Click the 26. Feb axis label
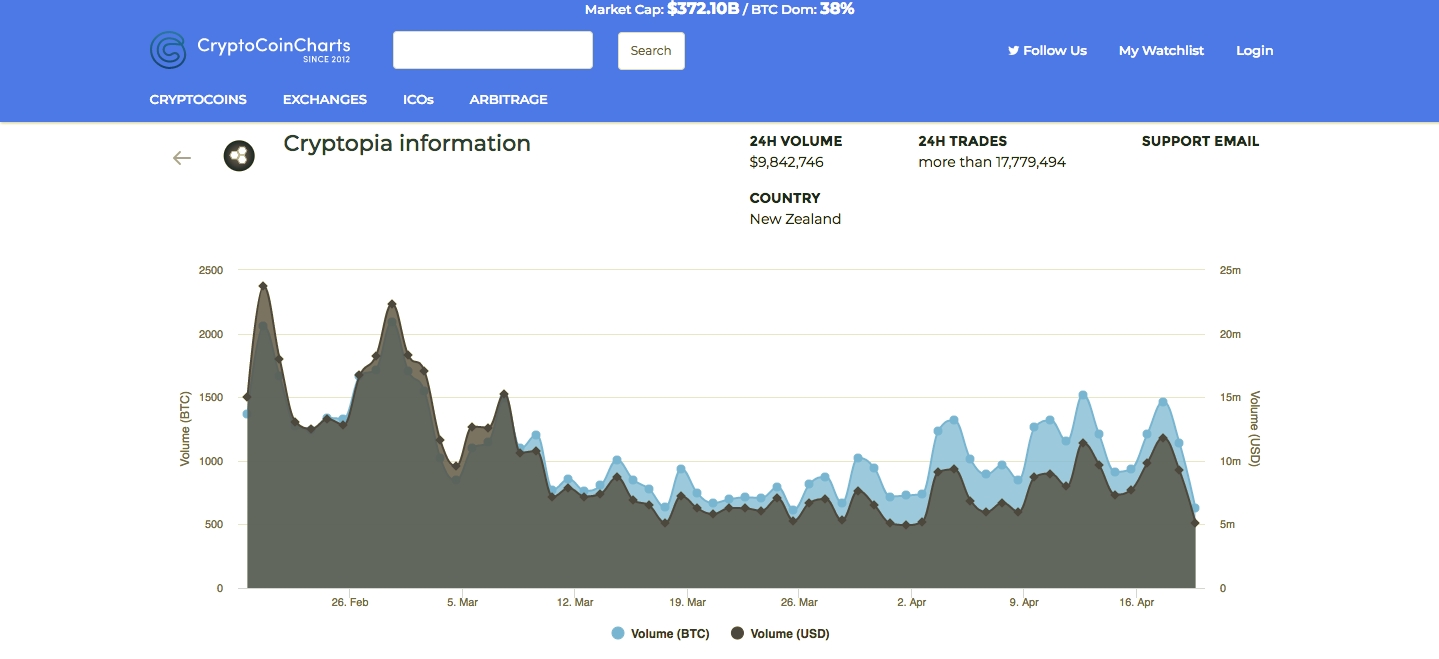The width and height of the screenshot is (1439, 659). (x=350, y=602)
